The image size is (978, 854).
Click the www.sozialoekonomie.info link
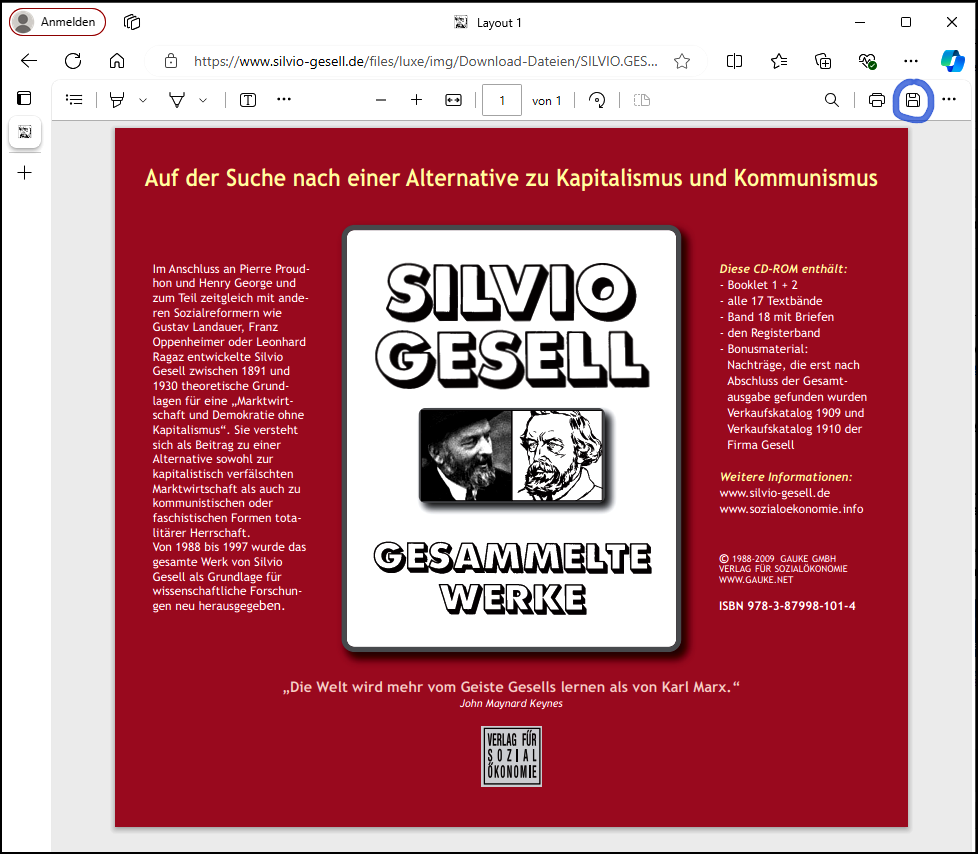click(792, 509)
